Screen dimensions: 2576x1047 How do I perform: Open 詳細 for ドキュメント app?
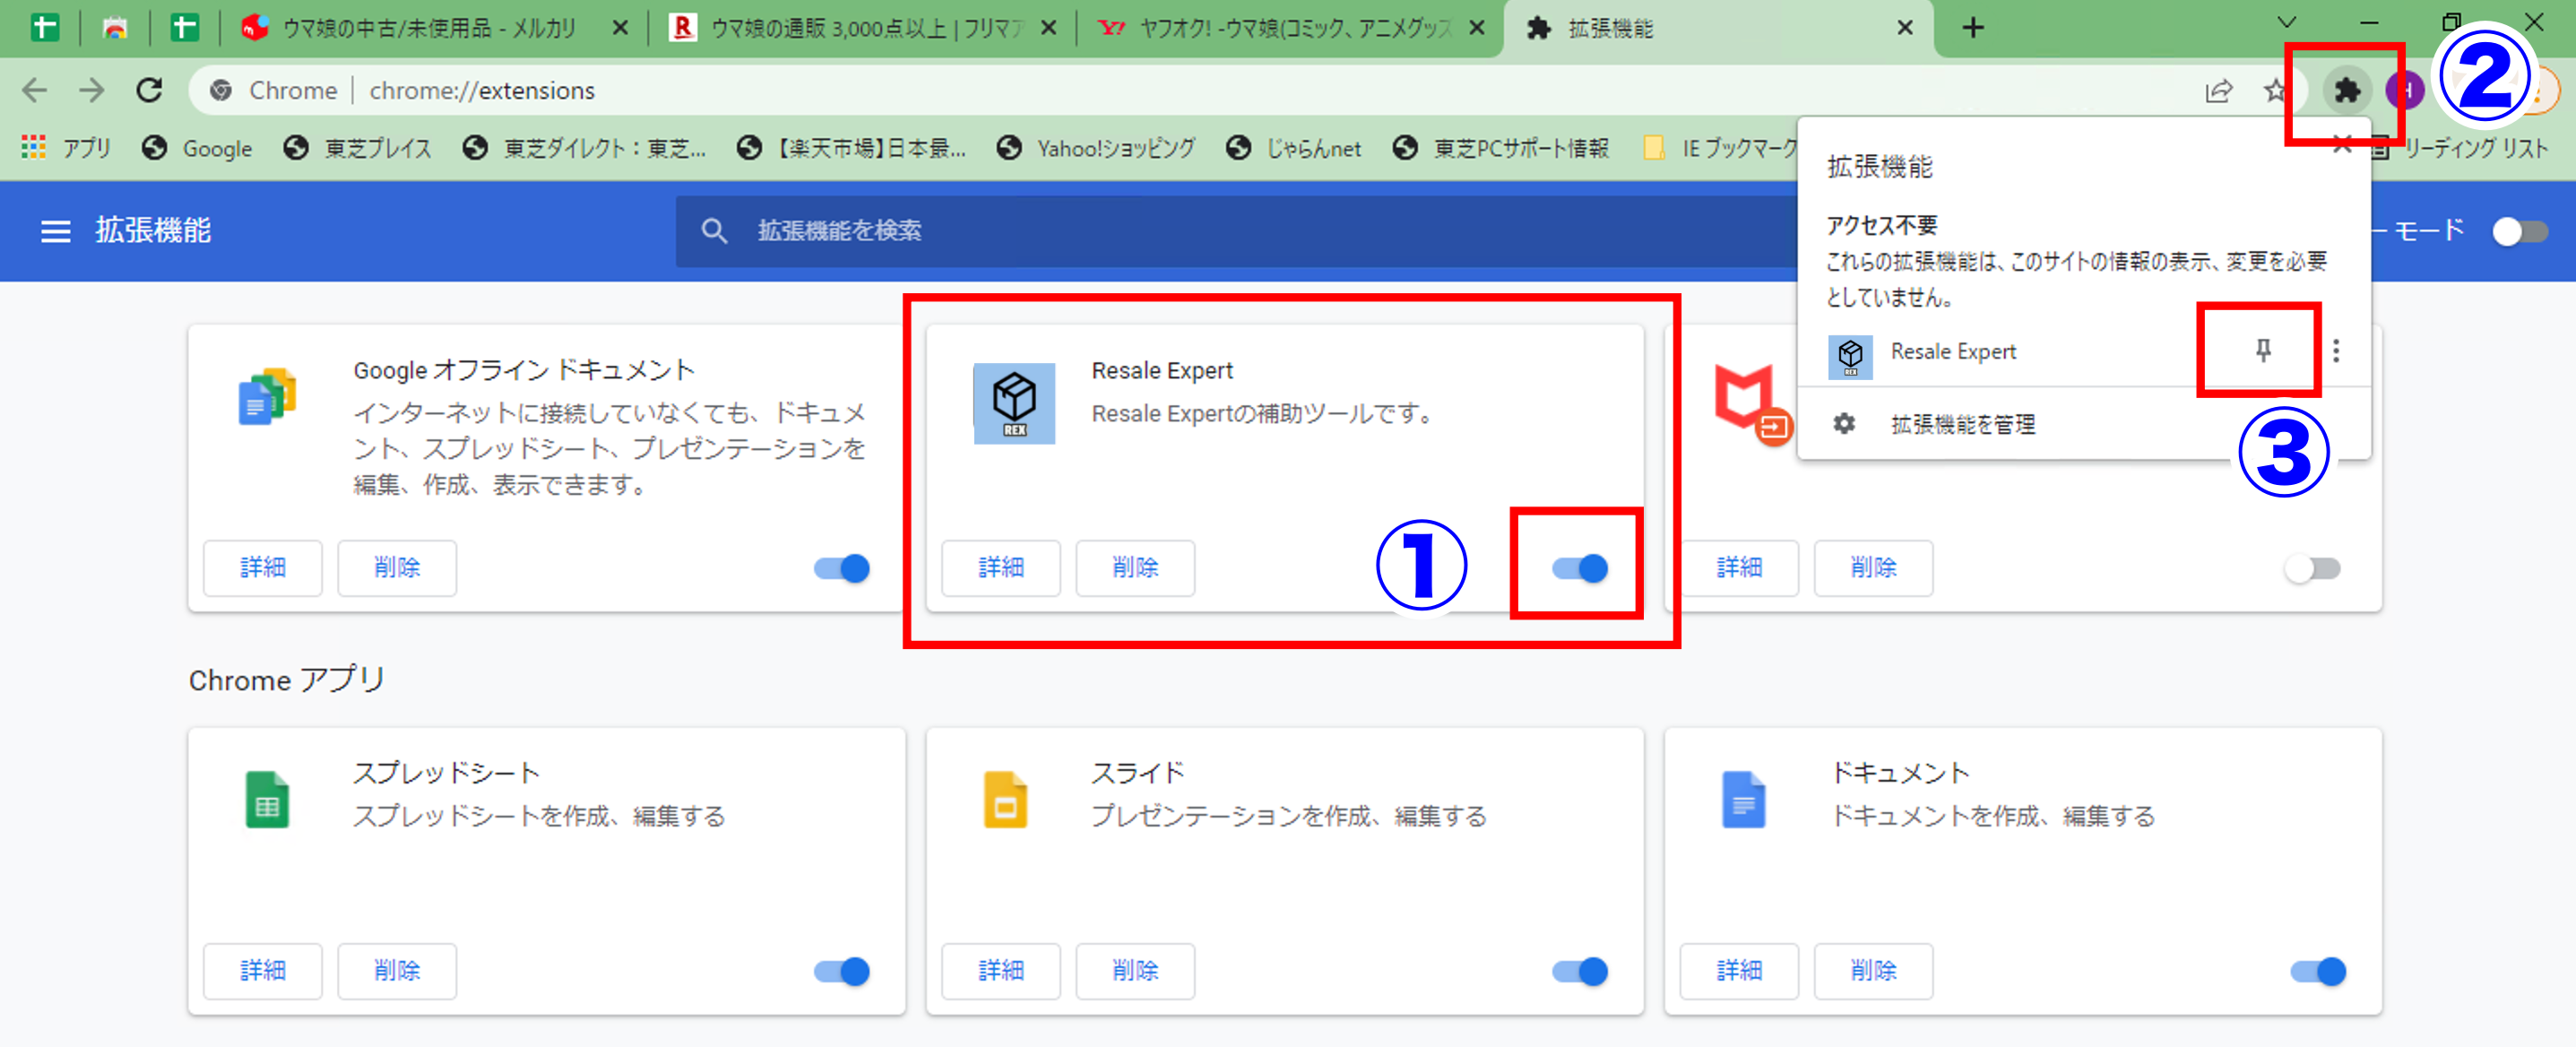point(1738,971)
